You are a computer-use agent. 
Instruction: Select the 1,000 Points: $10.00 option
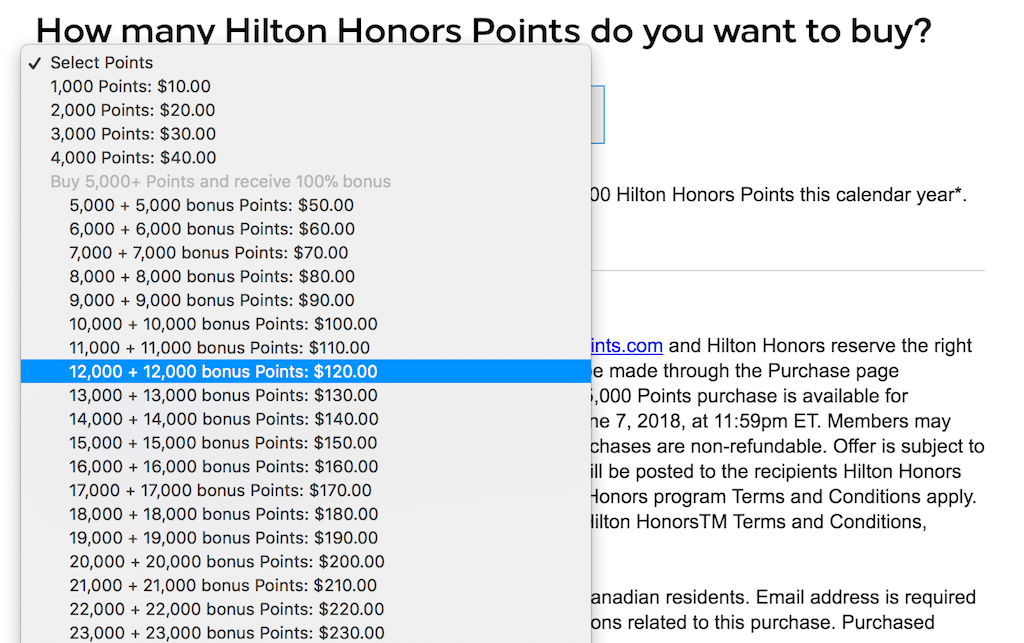coord(131,87)
